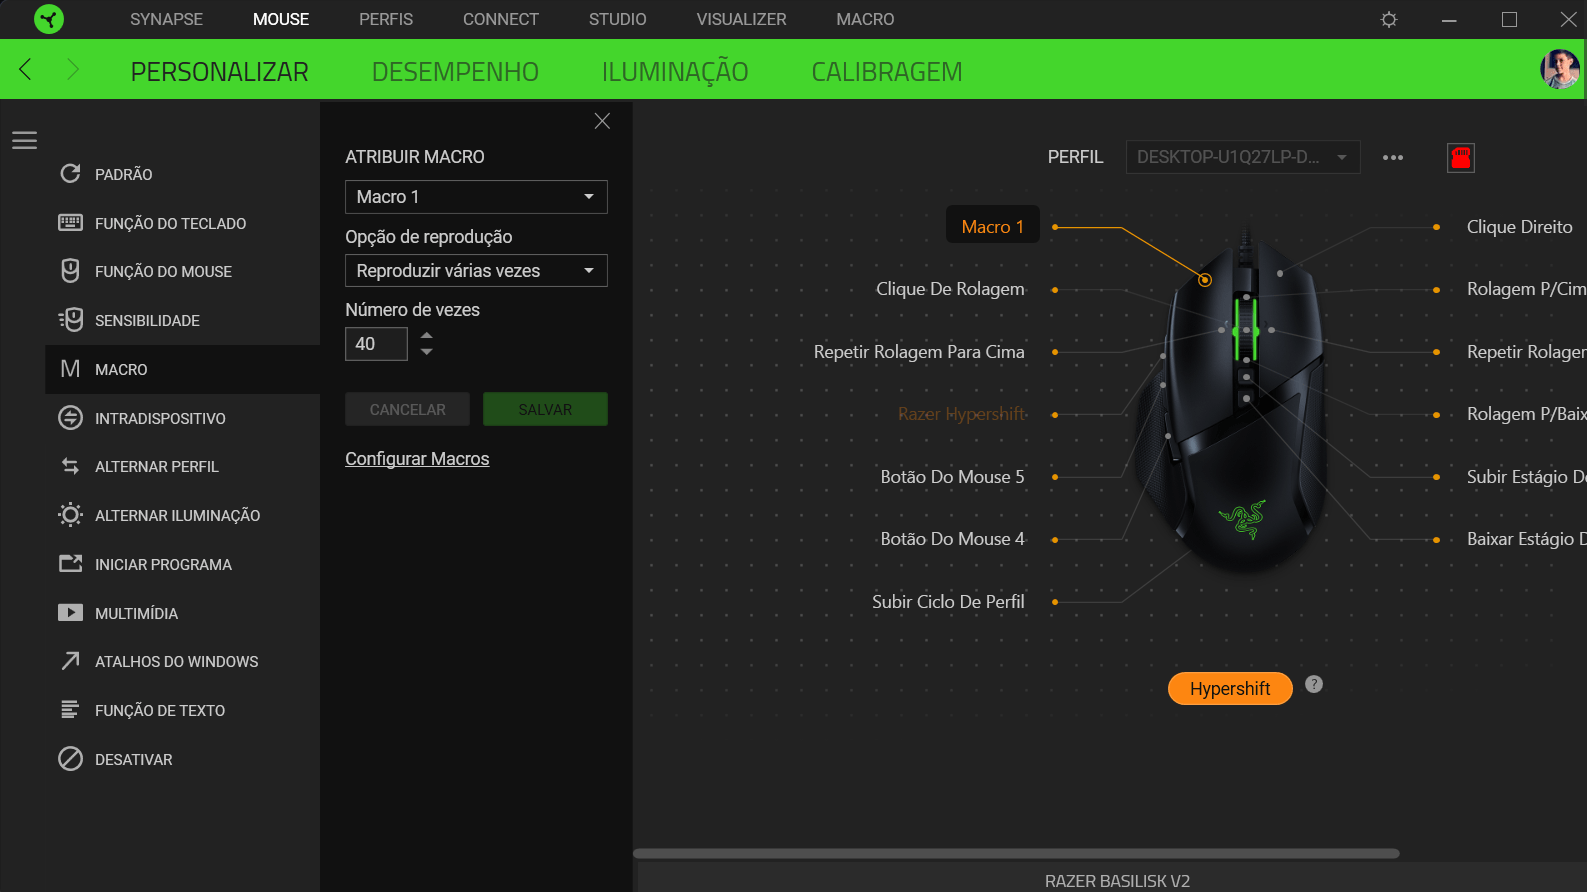The image size is (1587, 892).
Task: Click the Razer logo icon
Action: 48,19
